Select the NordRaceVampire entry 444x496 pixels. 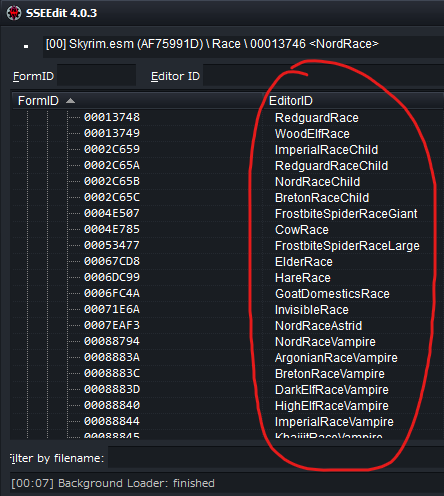point(325,342)
